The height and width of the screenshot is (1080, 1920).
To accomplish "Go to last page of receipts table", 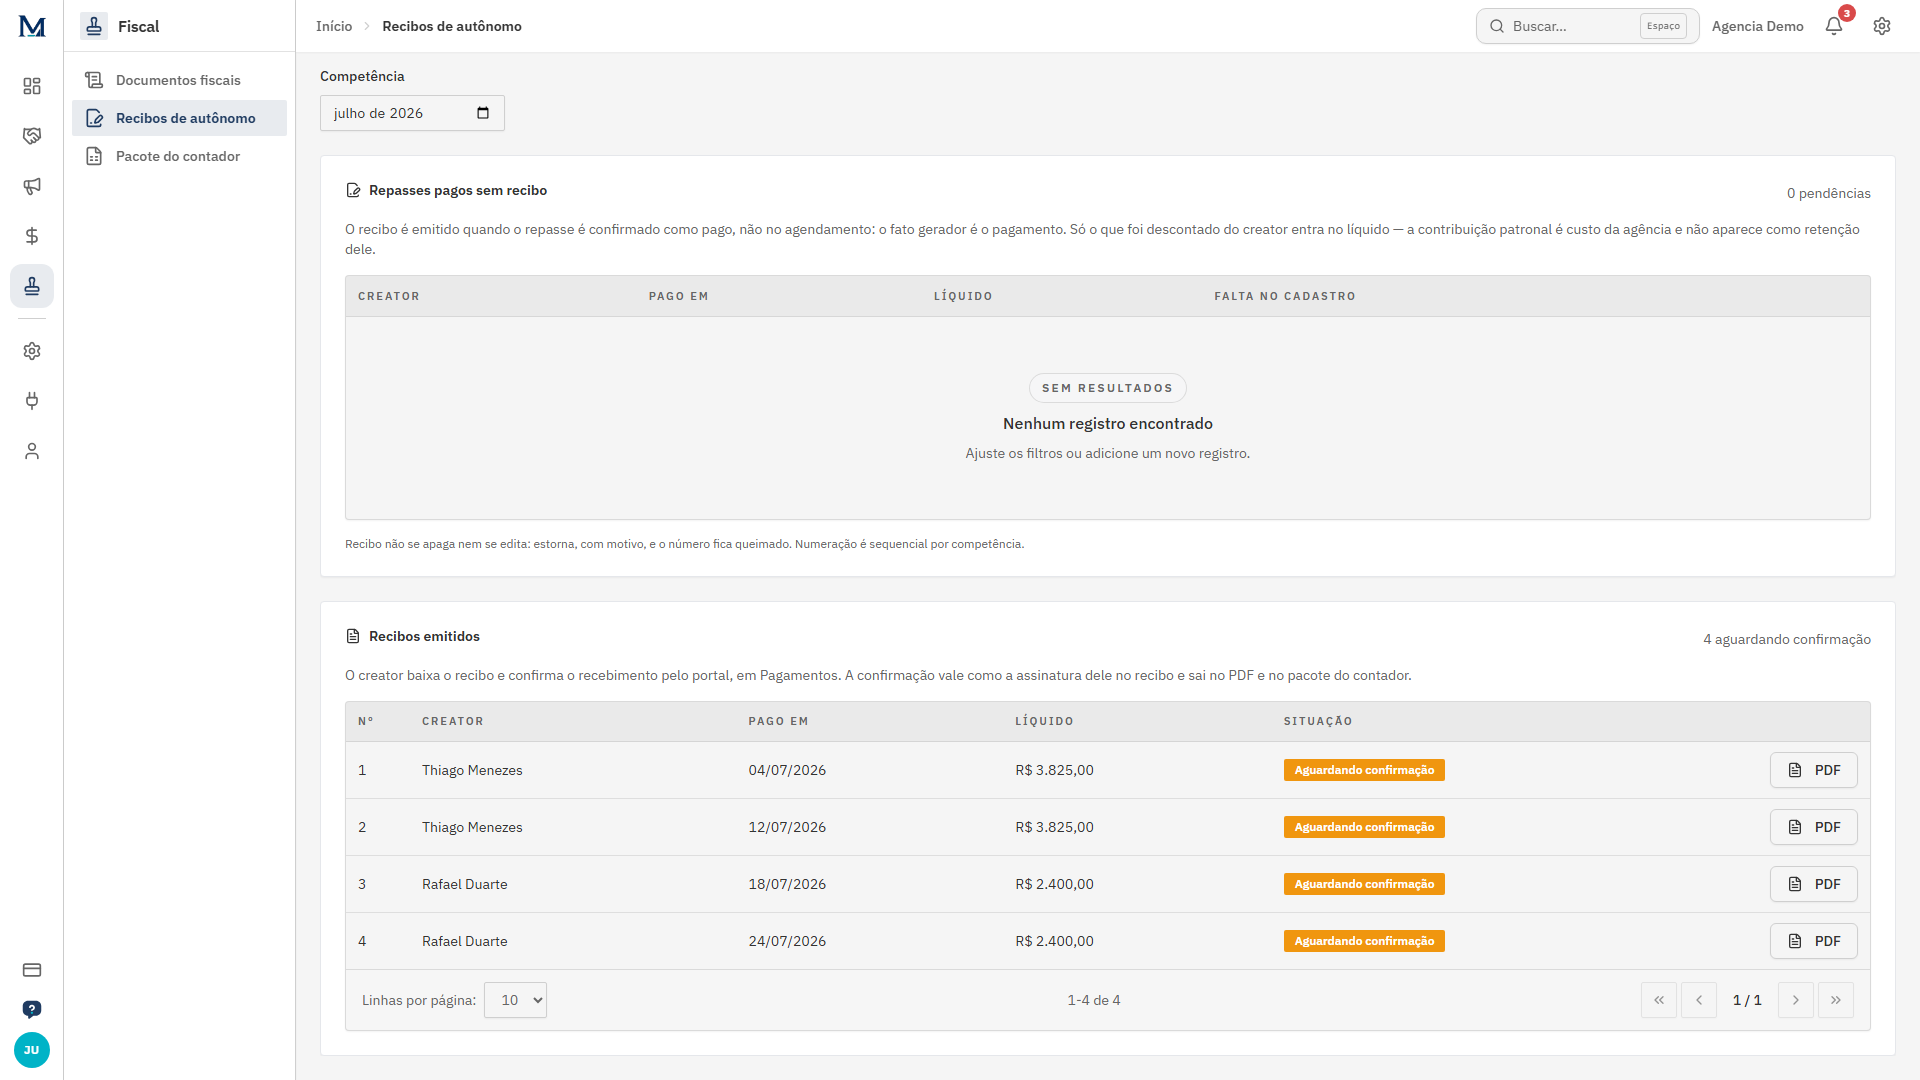I will pos(1836,1000).
